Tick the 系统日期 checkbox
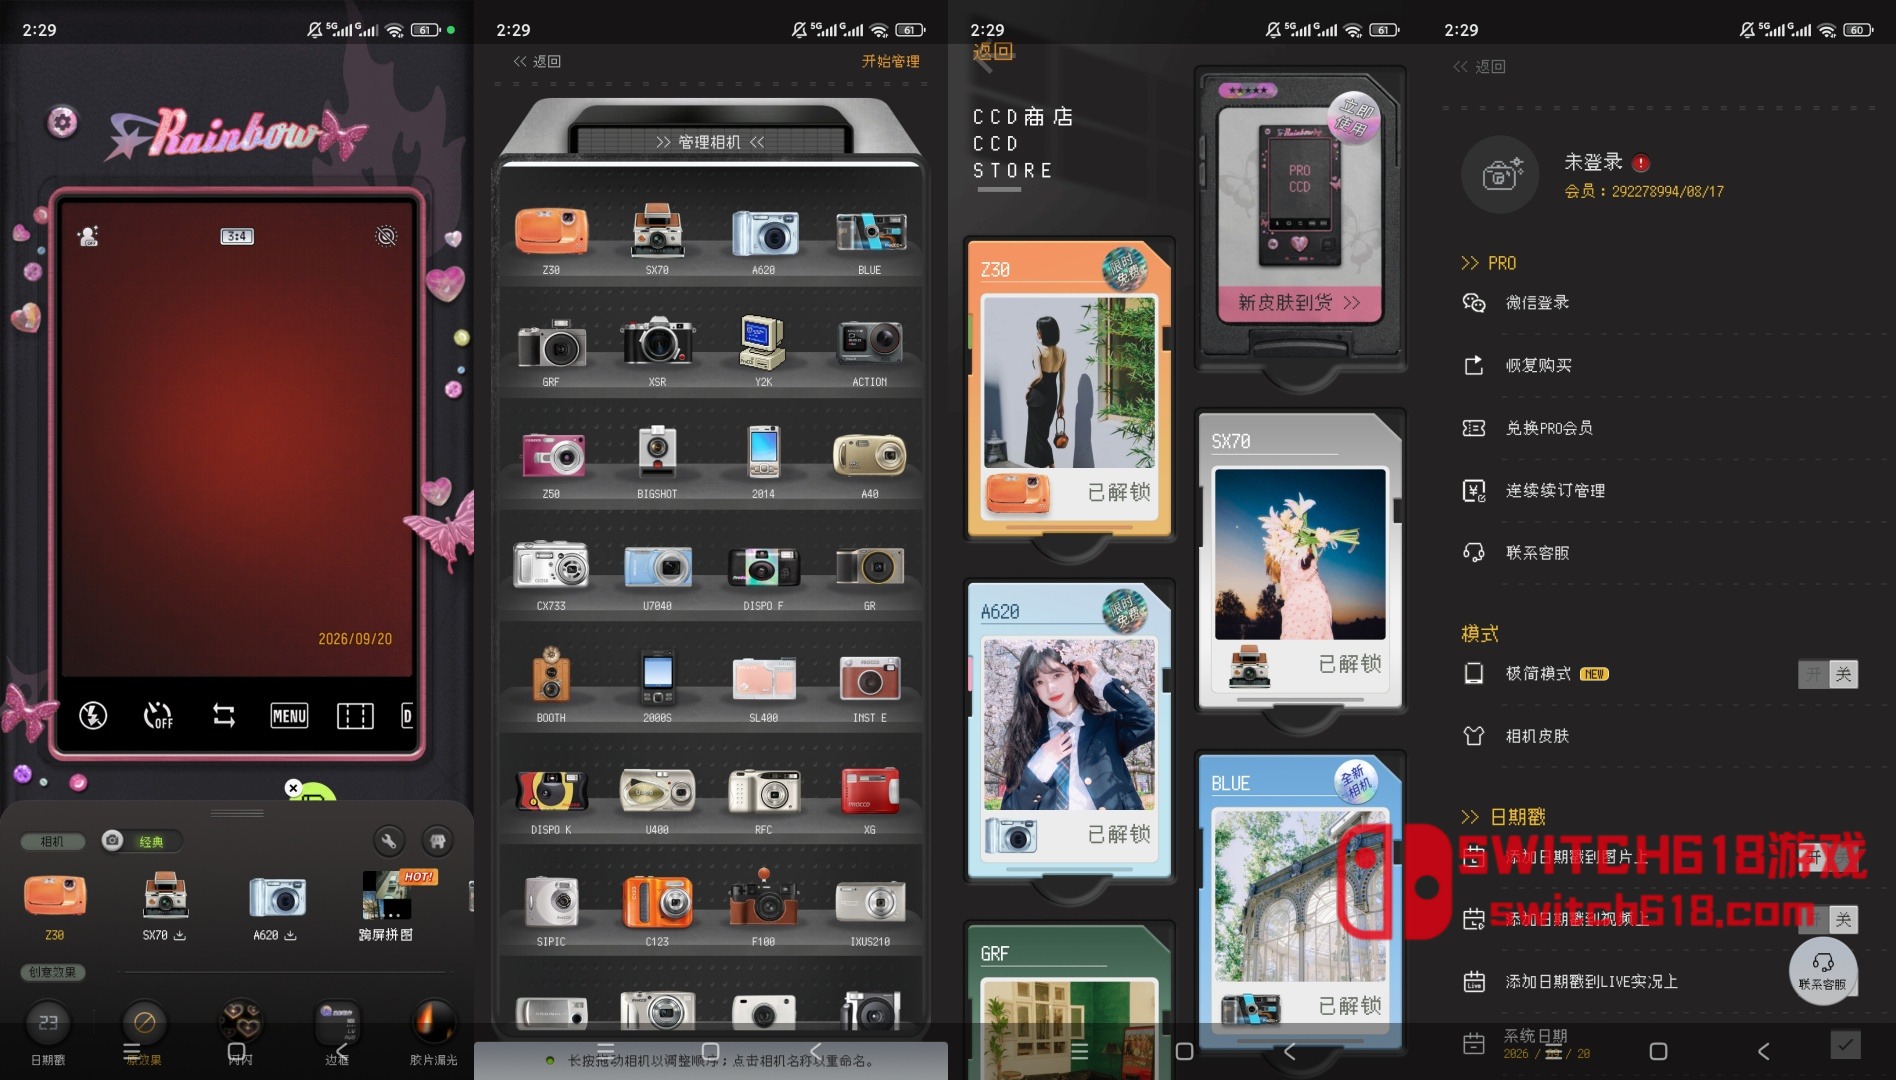Image resolution: width=1896 pixels, height=1080 pixels. tap(1845, 1045)
